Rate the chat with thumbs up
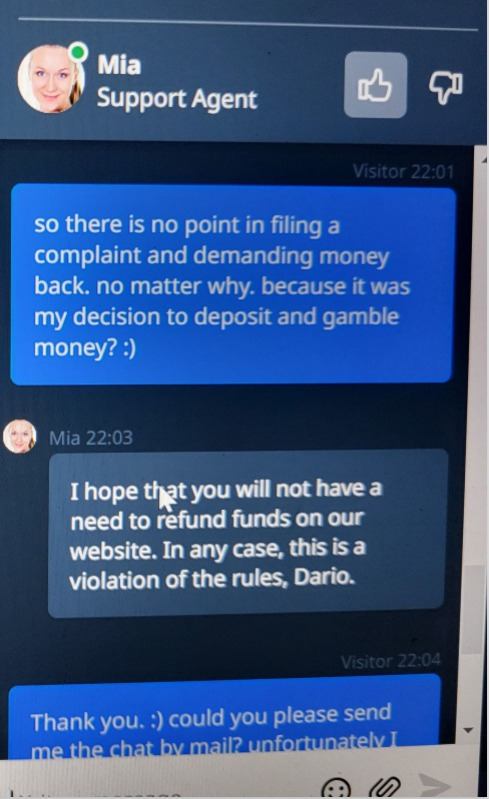Viewport: 489px width, 799px height. pos(375,85)
